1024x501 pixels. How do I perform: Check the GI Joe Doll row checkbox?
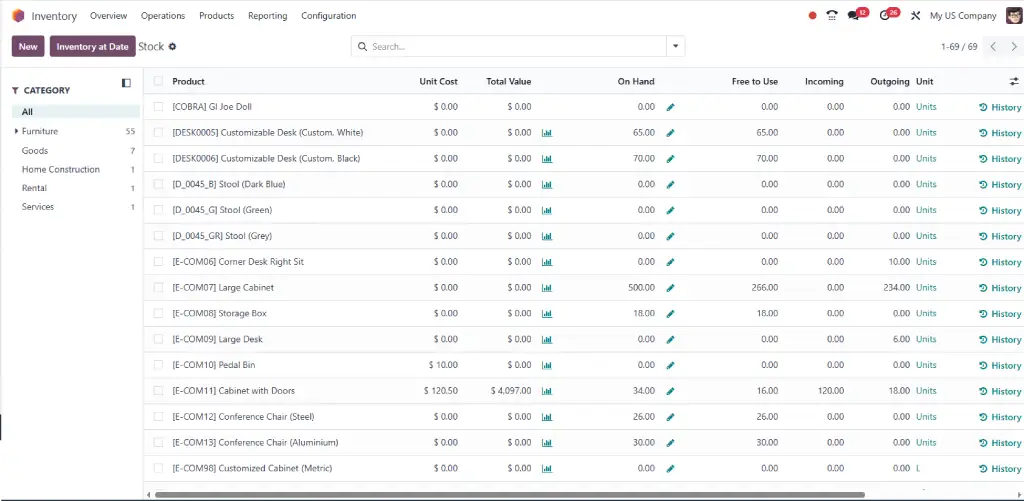pos(158,107)
